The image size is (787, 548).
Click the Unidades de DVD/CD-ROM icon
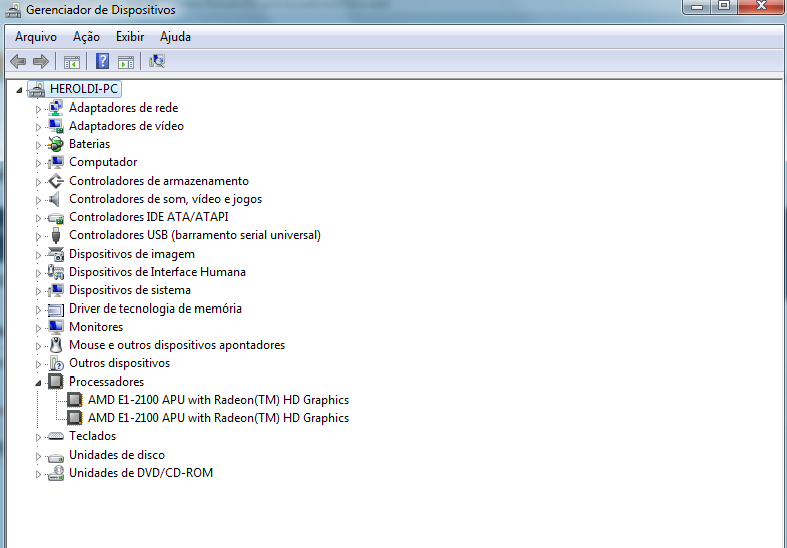tap(56, 473)
